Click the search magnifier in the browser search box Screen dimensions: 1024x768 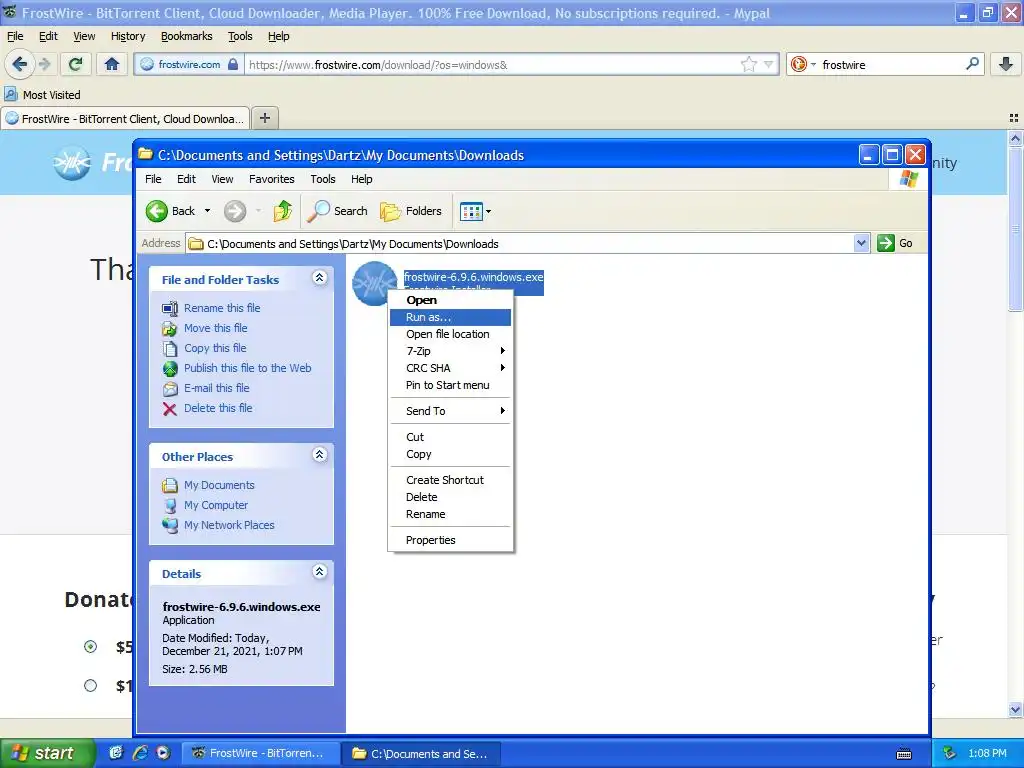click(x=972, y=64)
